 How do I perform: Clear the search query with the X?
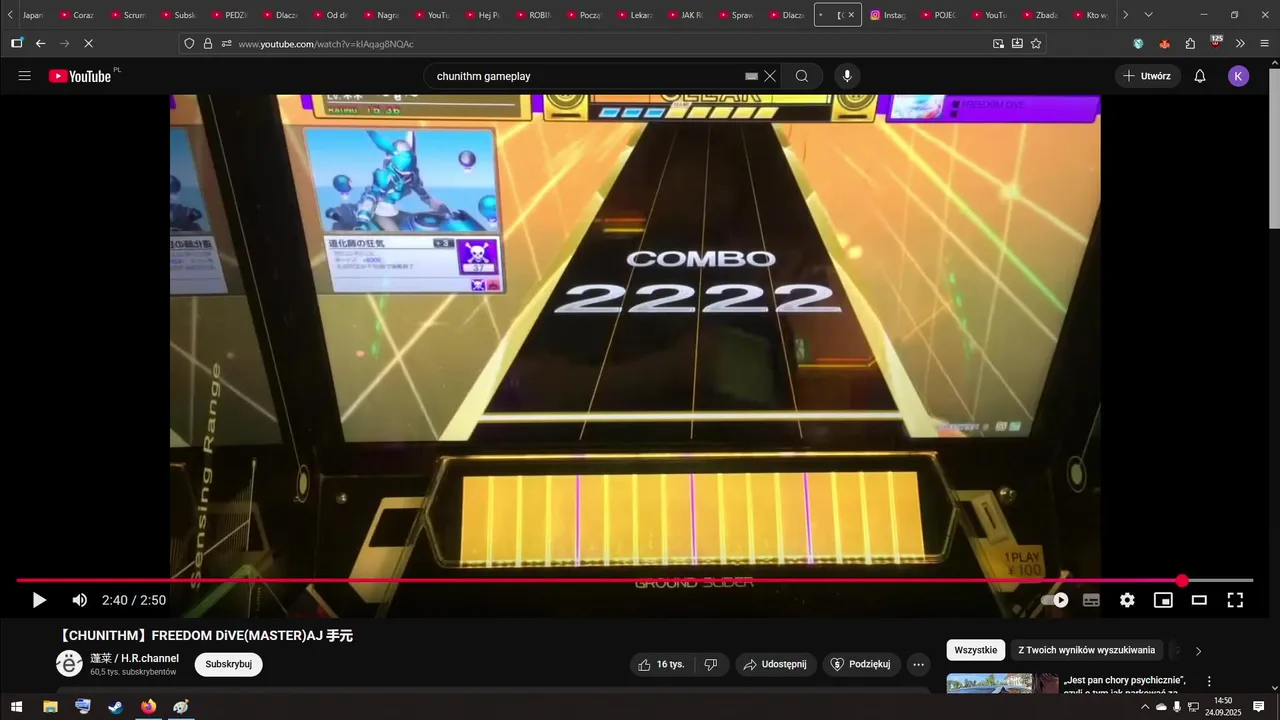[x=770, y=76]
